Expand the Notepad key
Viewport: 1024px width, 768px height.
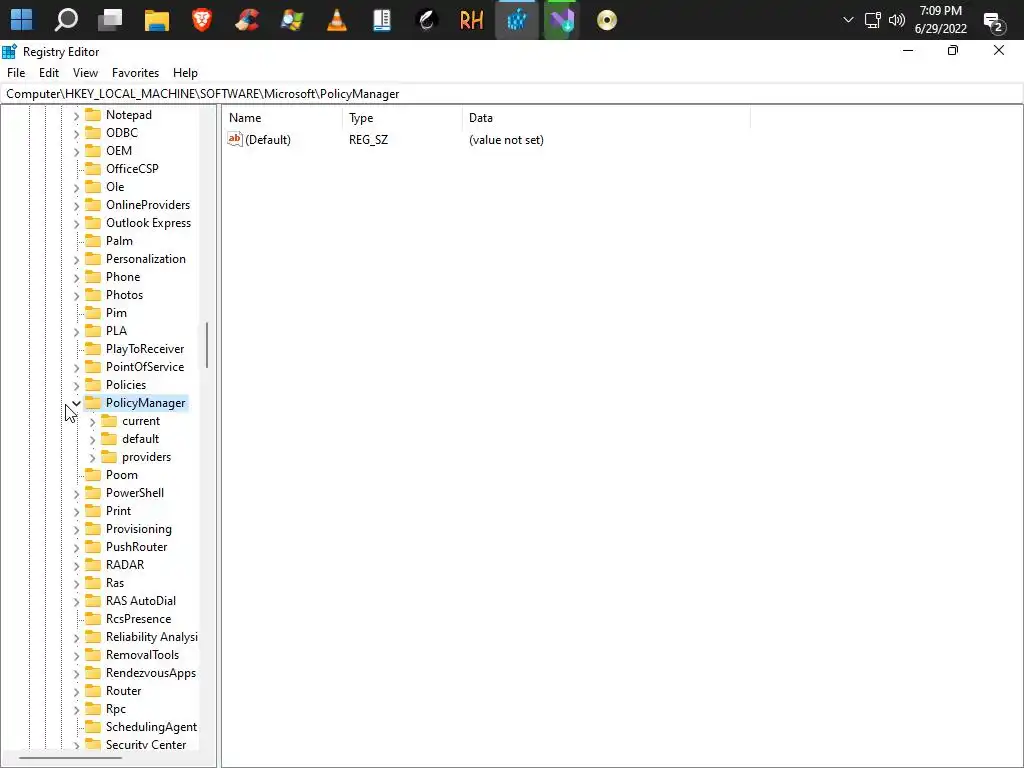point(76,116)
